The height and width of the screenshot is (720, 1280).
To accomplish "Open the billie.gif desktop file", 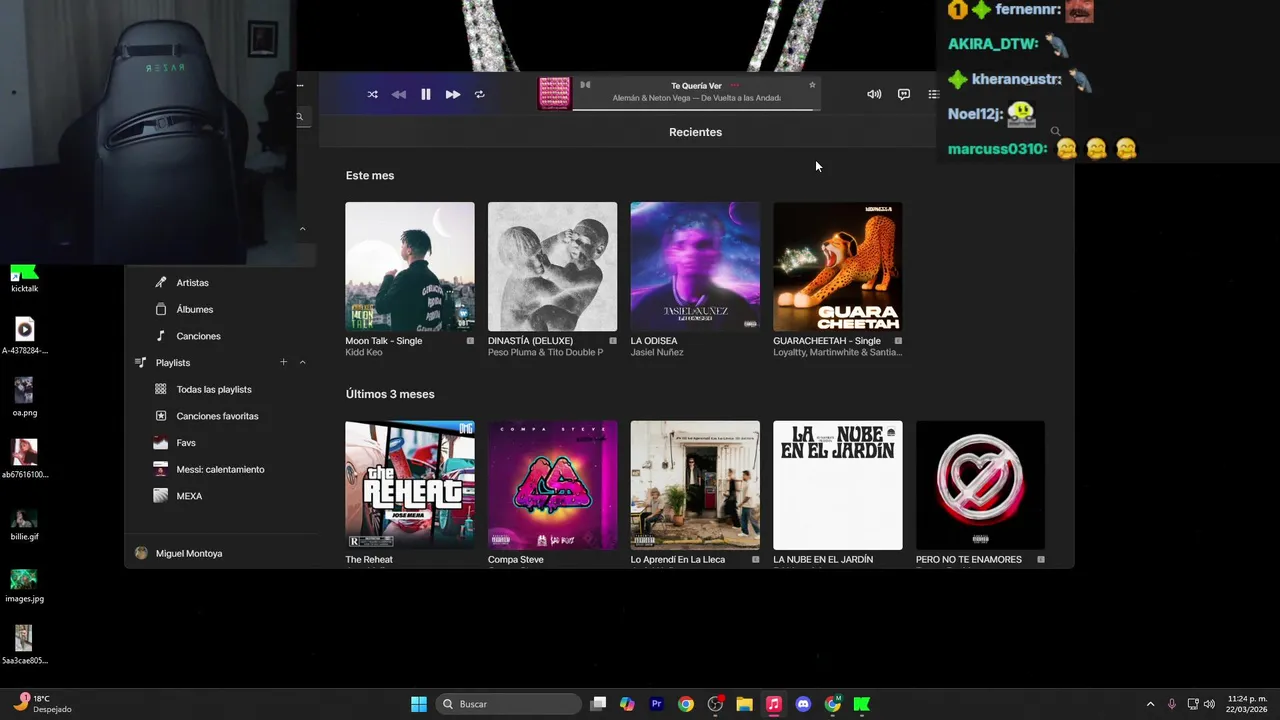I will [24, 523].
